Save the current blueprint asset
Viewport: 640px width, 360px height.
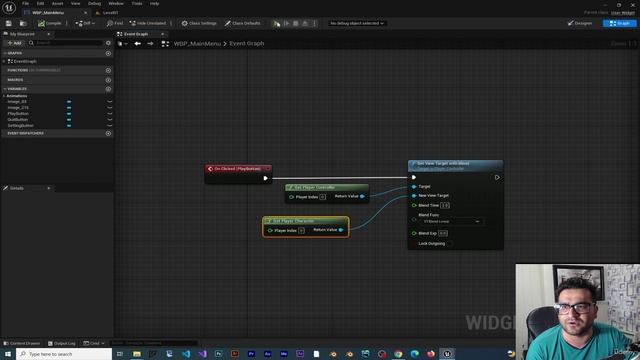(9, 23)
